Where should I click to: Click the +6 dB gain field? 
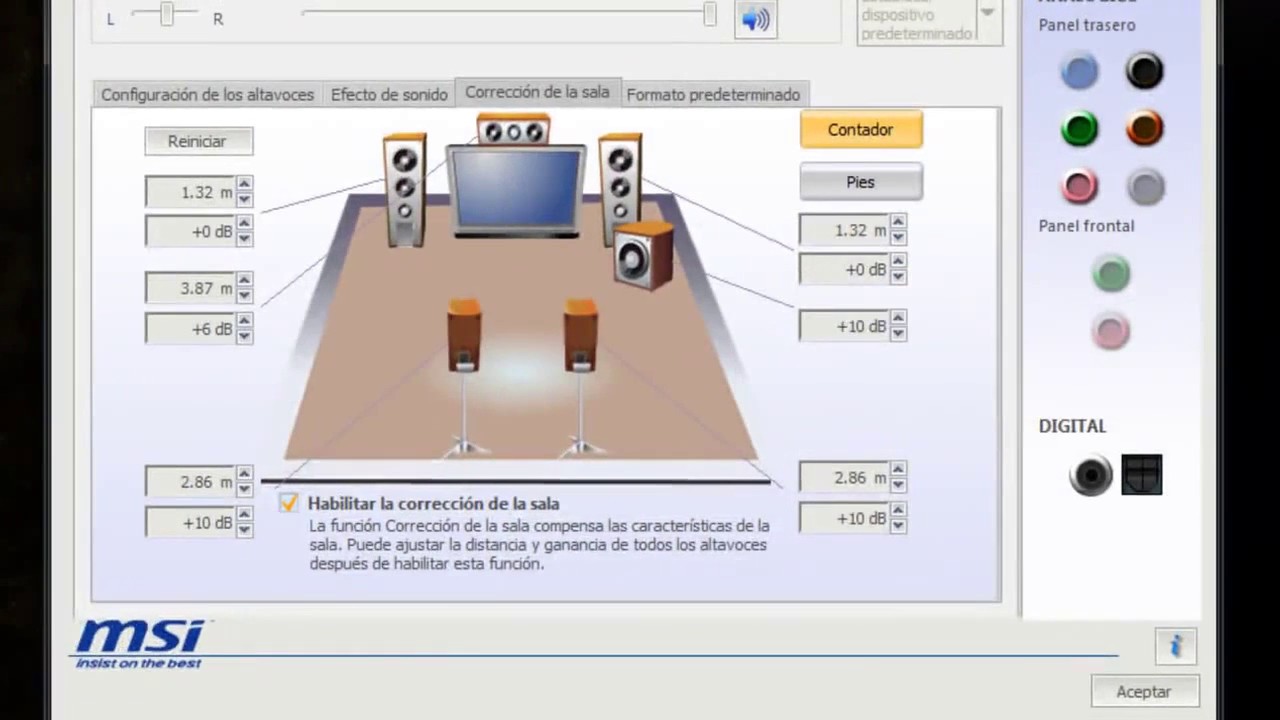[191, 329]
